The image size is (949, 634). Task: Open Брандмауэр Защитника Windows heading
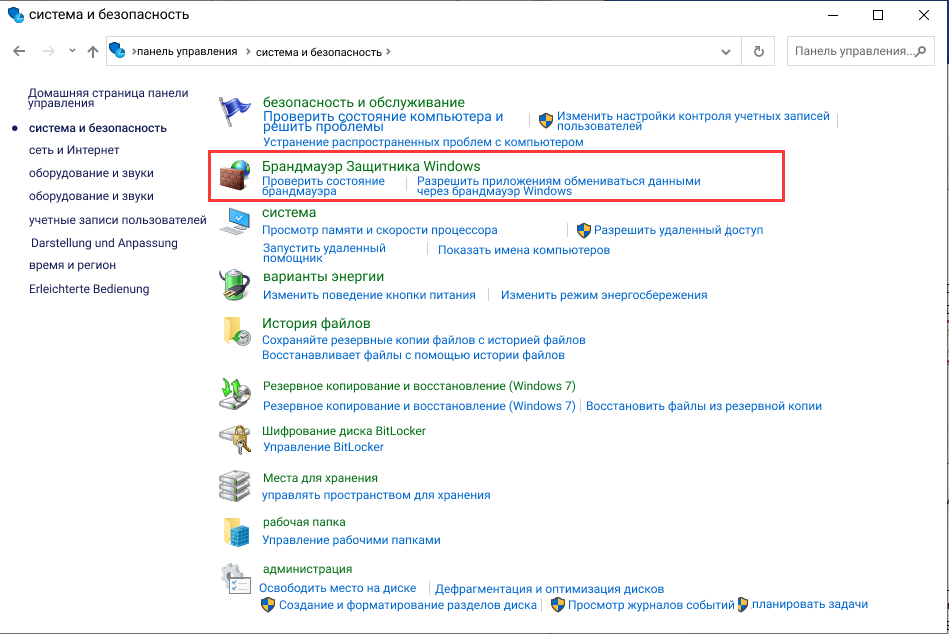click(x=371, y=166)
